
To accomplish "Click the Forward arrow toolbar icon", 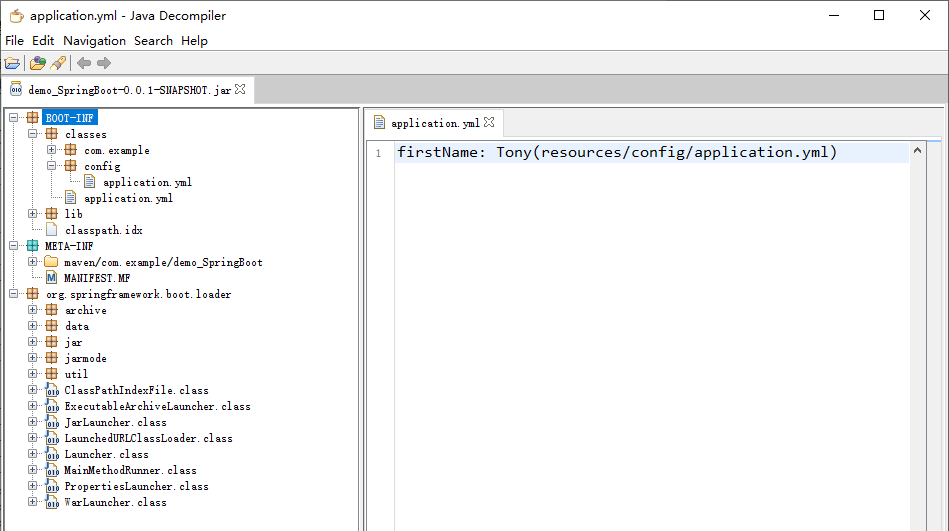I will [x=104, y=63].
